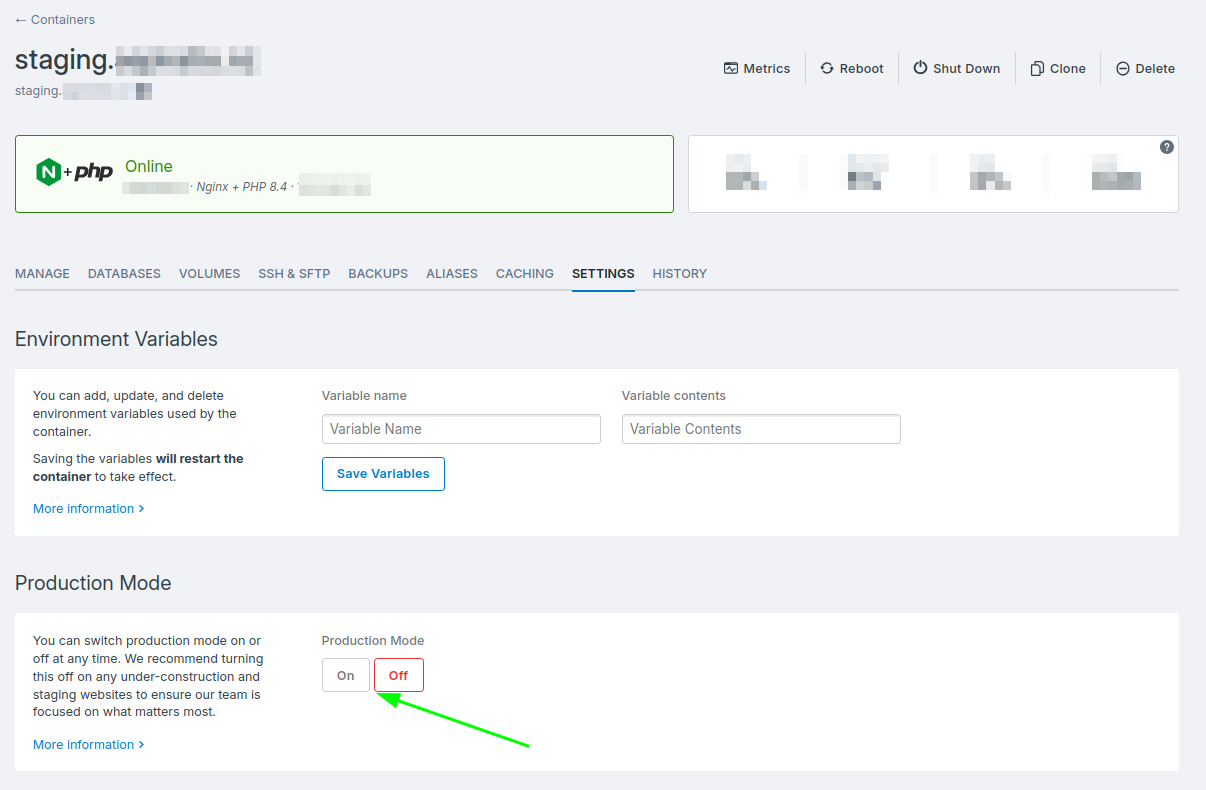Click the Nginx + PHP logo
Viewport: 1206px width, 790px height.
pos(74,172)
